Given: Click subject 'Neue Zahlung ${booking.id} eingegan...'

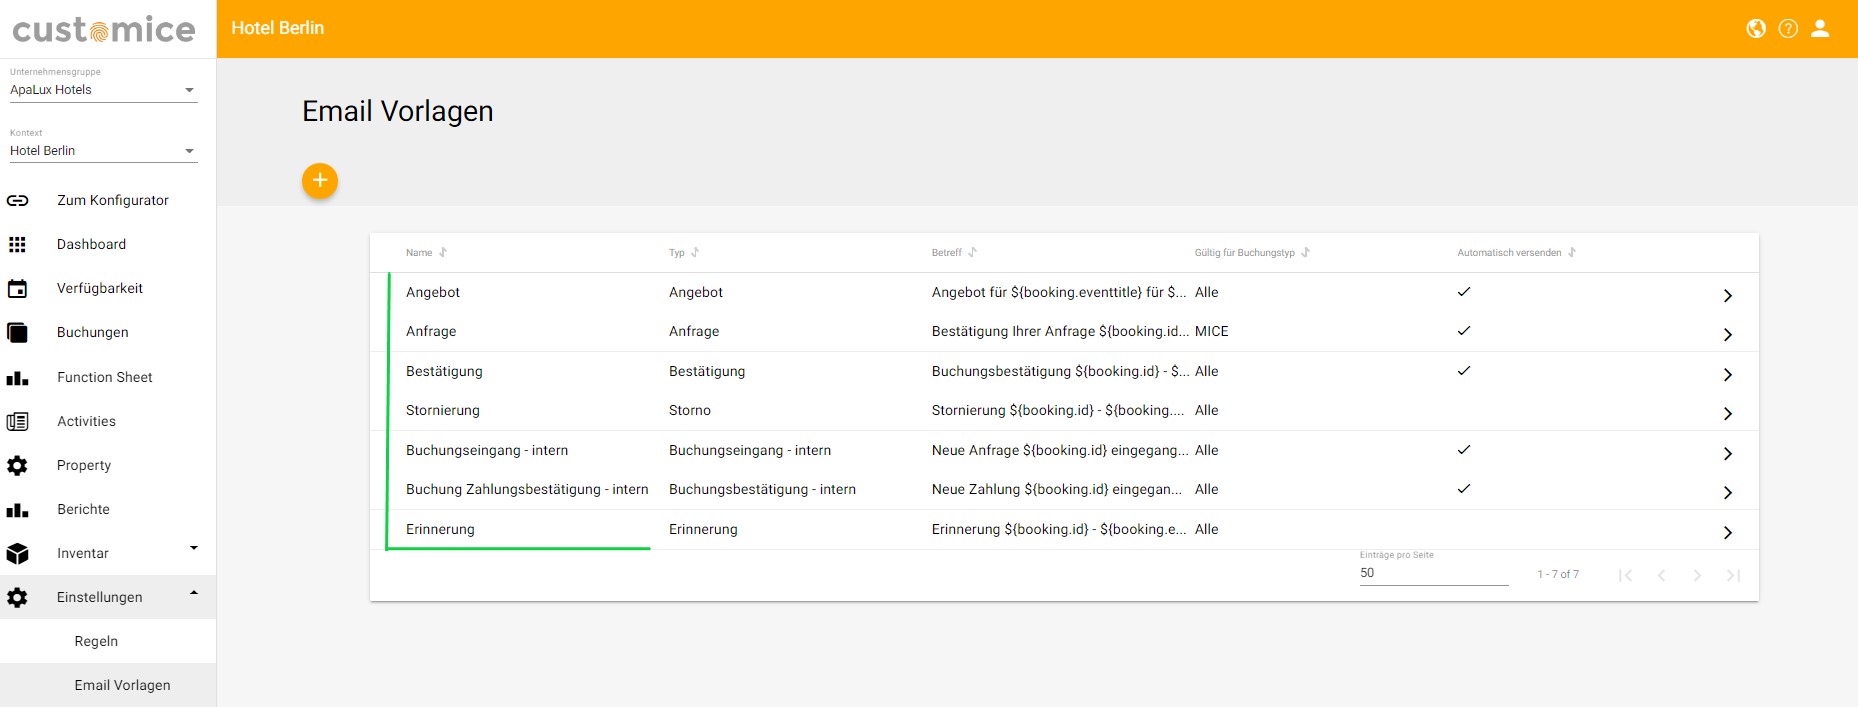Looking at the screenshot, I should (x=1057, y=489).
